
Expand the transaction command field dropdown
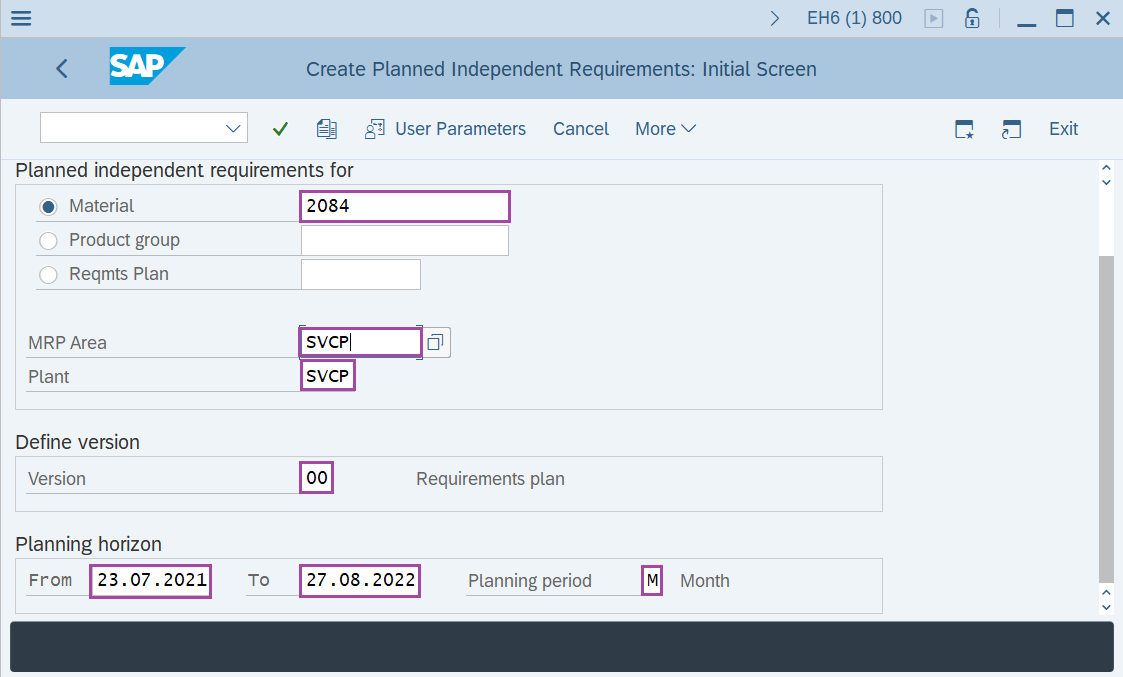(234, 128)
